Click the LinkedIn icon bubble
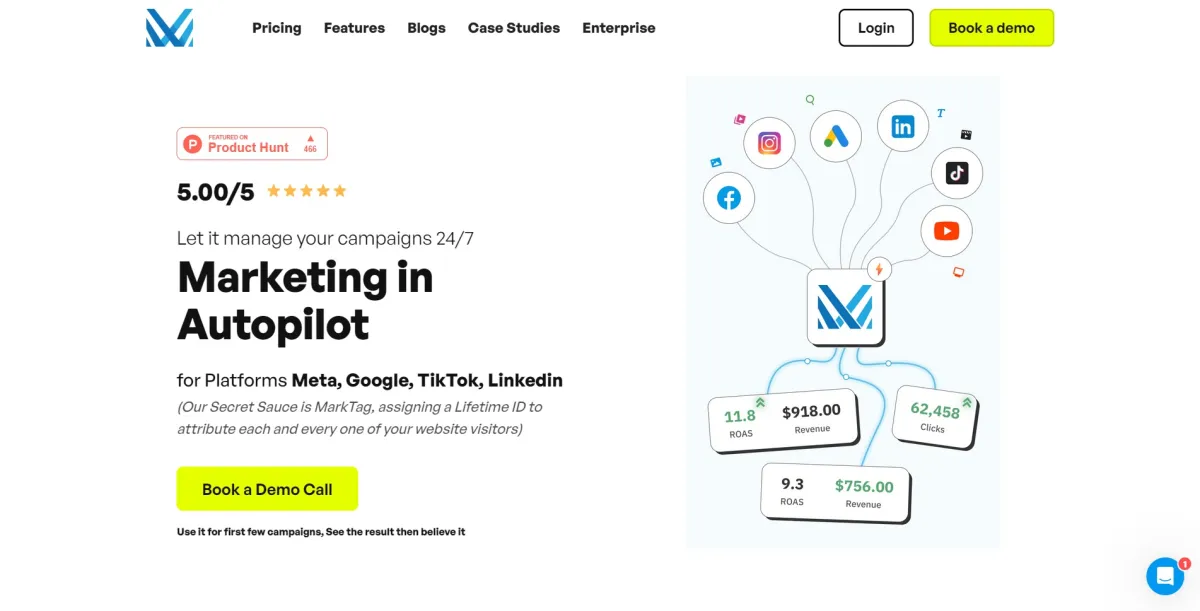The image size is (1200, 611). point(903,127)
